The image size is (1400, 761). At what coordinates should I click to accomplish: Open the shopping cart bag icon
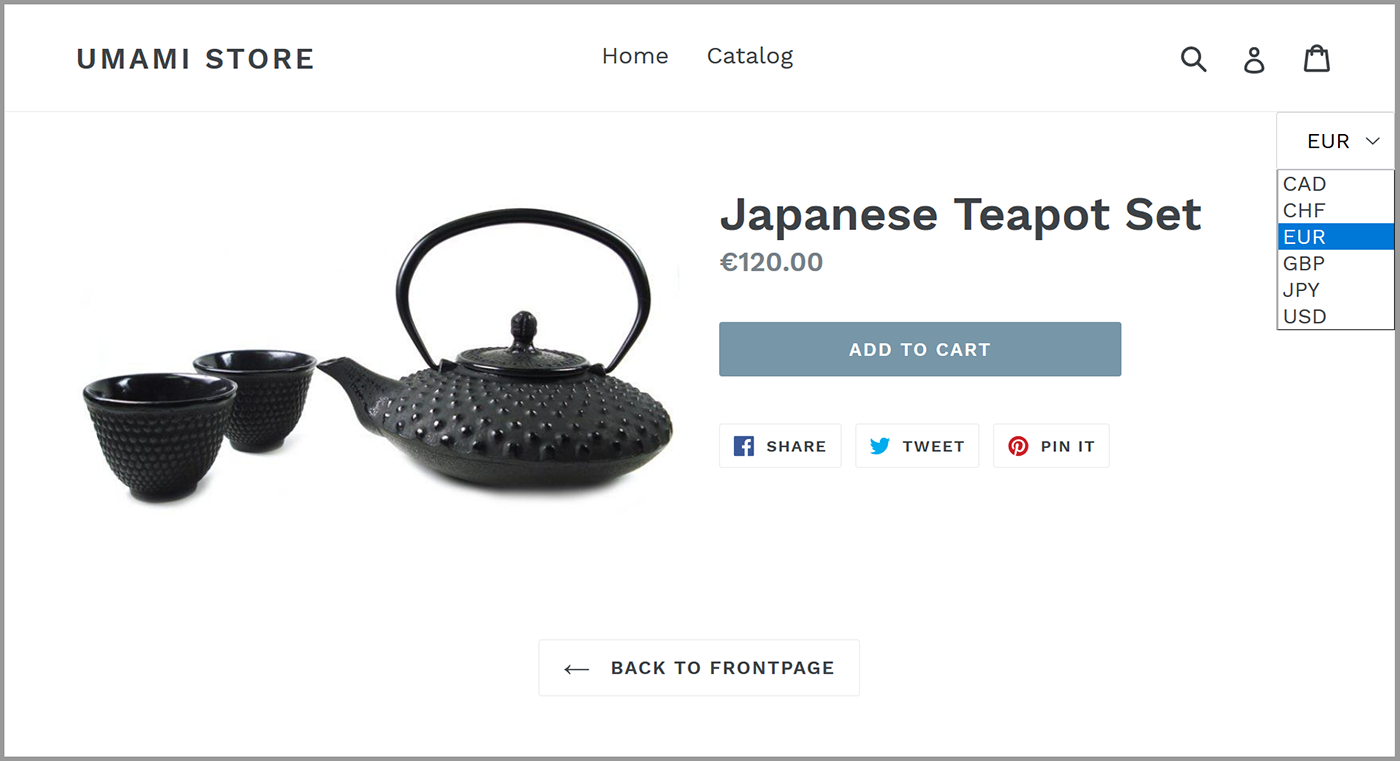(1317, 58)
